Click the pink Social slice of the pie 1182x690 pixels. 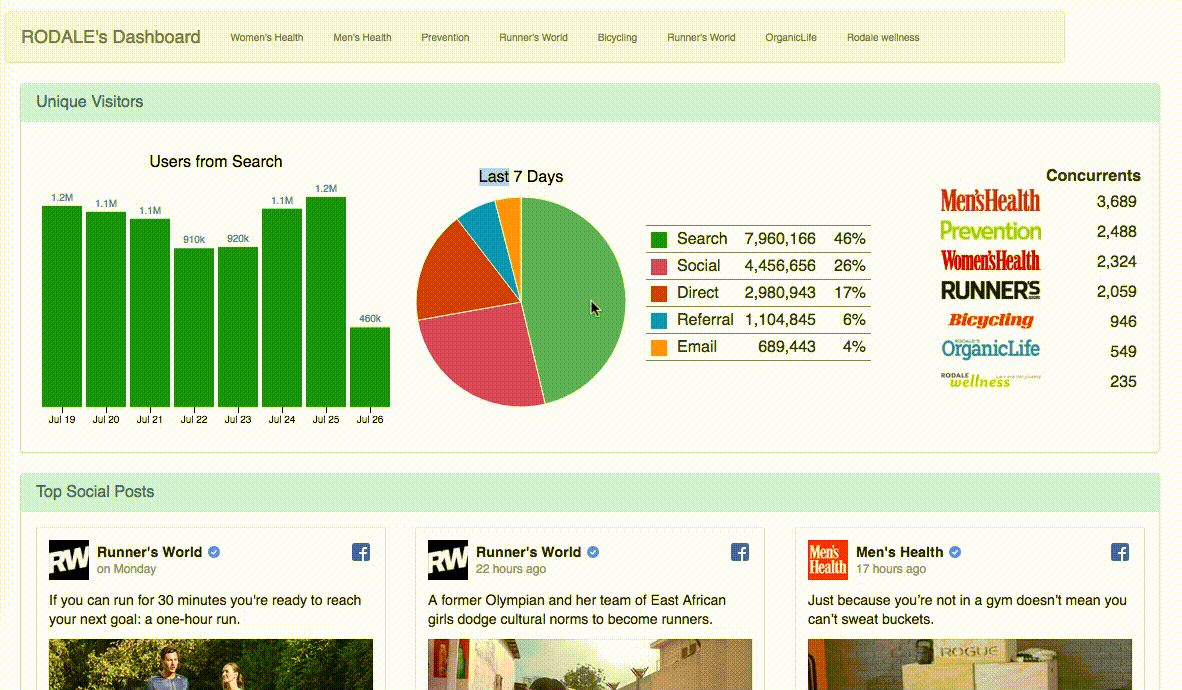coord(482,354)
